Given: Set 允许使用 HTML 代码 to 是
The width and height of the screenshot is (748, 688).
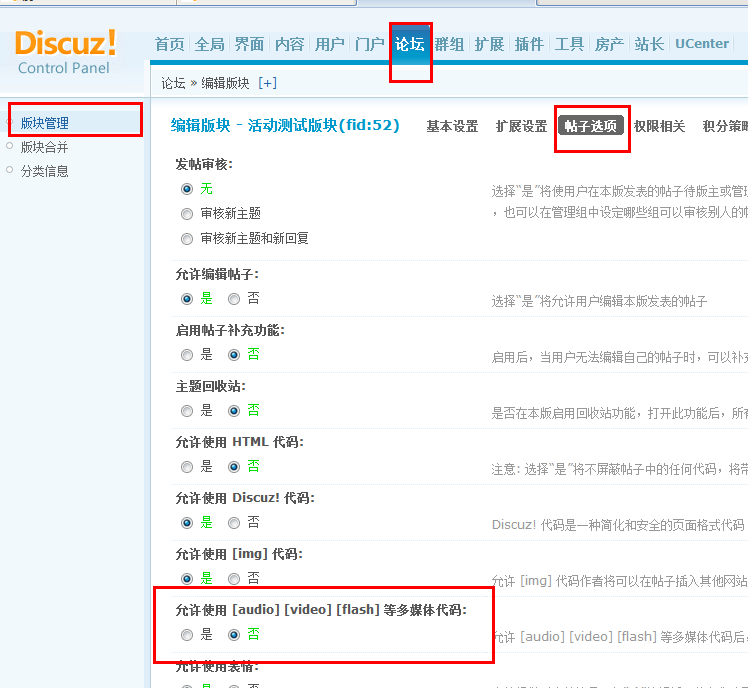Looking at the screenshot, I should [x=187, y=467].
